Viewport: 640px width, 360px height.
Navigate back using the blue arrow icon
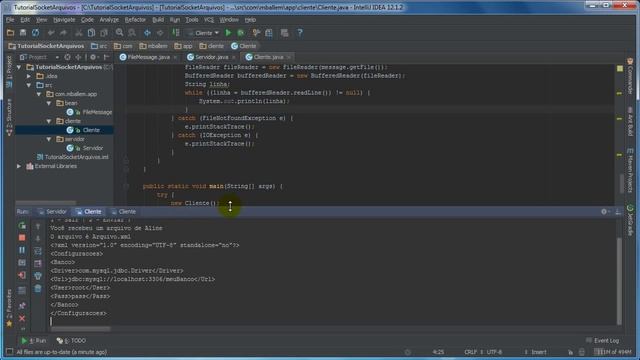(147, 33)
